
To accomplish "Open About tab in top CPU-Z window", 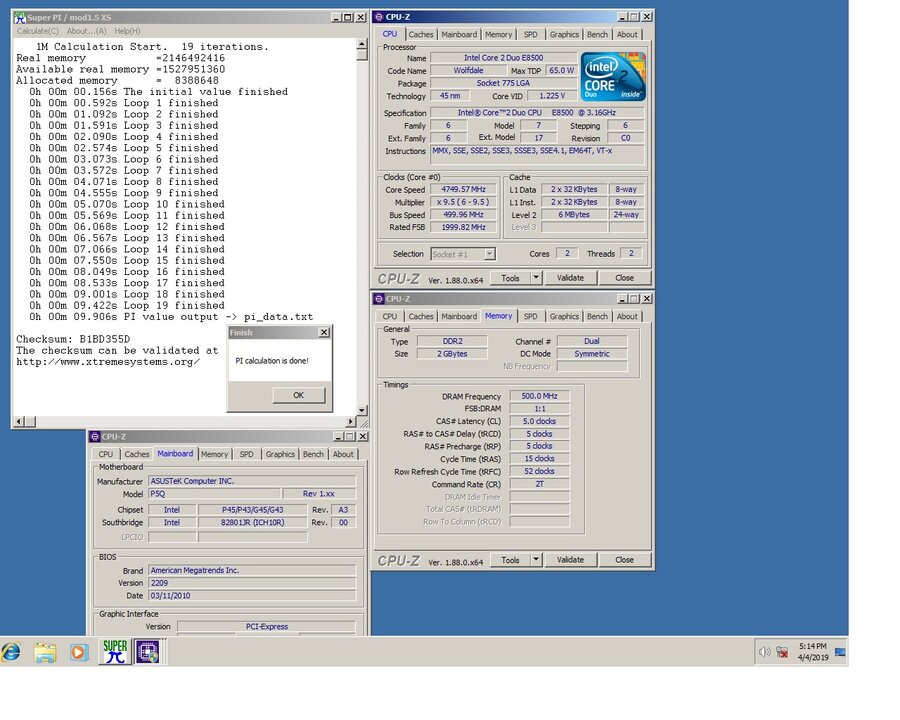I will (x=627, y=34).
